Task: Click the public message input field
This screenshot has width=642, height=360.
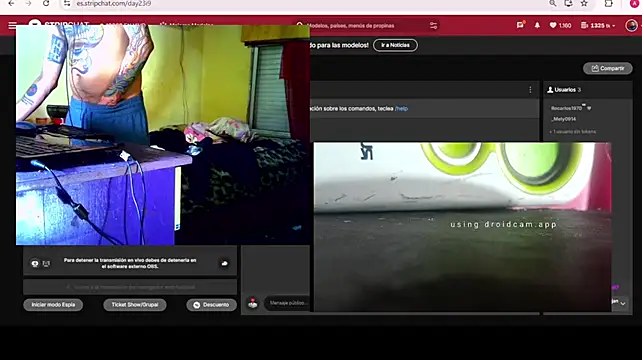Action: point(288,303)
